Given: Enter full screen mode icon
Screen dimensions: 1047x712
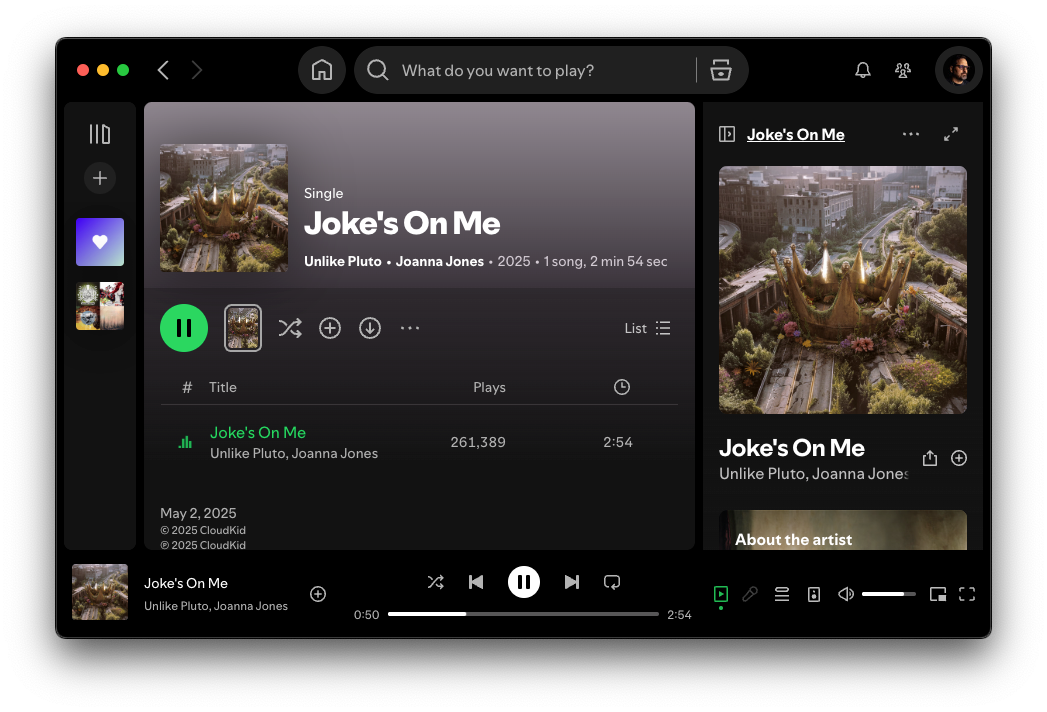Looking at the screenshot, I should click(x=967, y=594).
